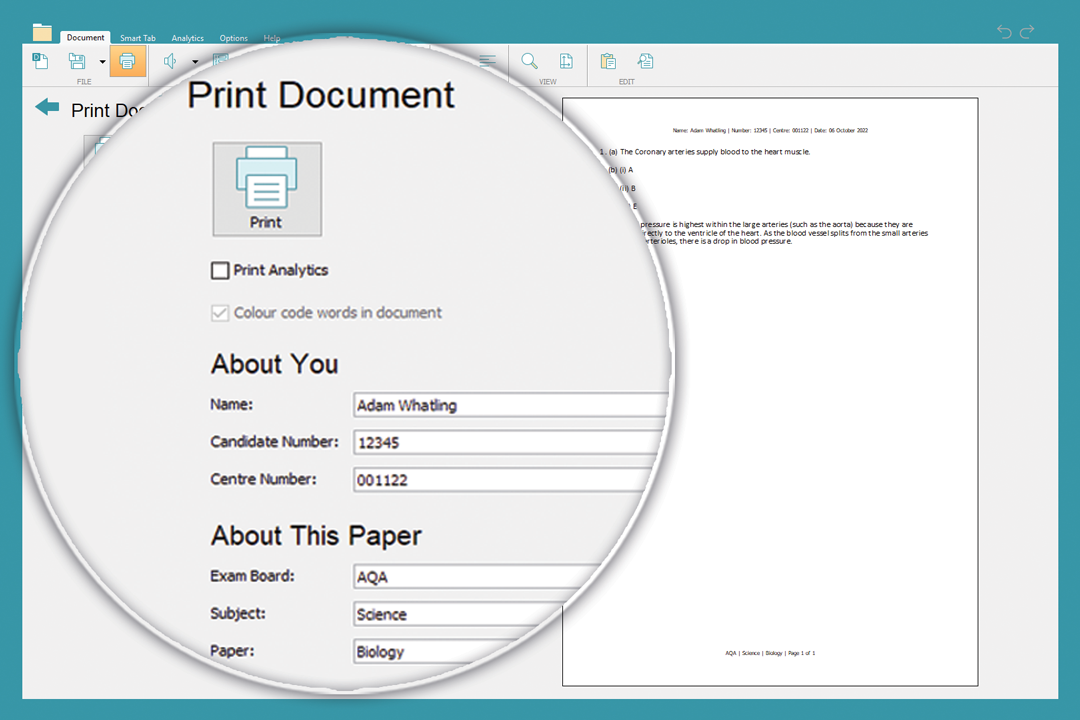Click the new document icon in toolbar
This screenshot has width=1080, height=720.
(x=41, y=62)
